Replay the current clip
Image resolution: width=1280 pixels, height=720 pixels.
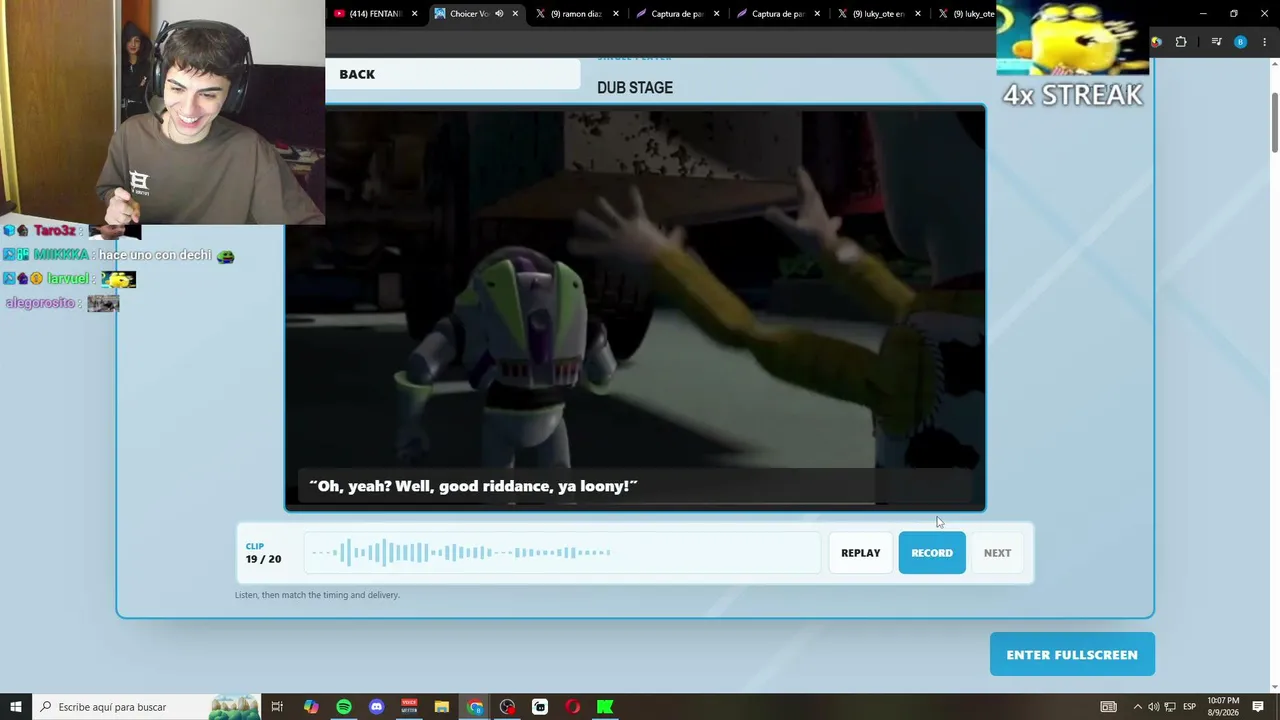click(860, 553)
